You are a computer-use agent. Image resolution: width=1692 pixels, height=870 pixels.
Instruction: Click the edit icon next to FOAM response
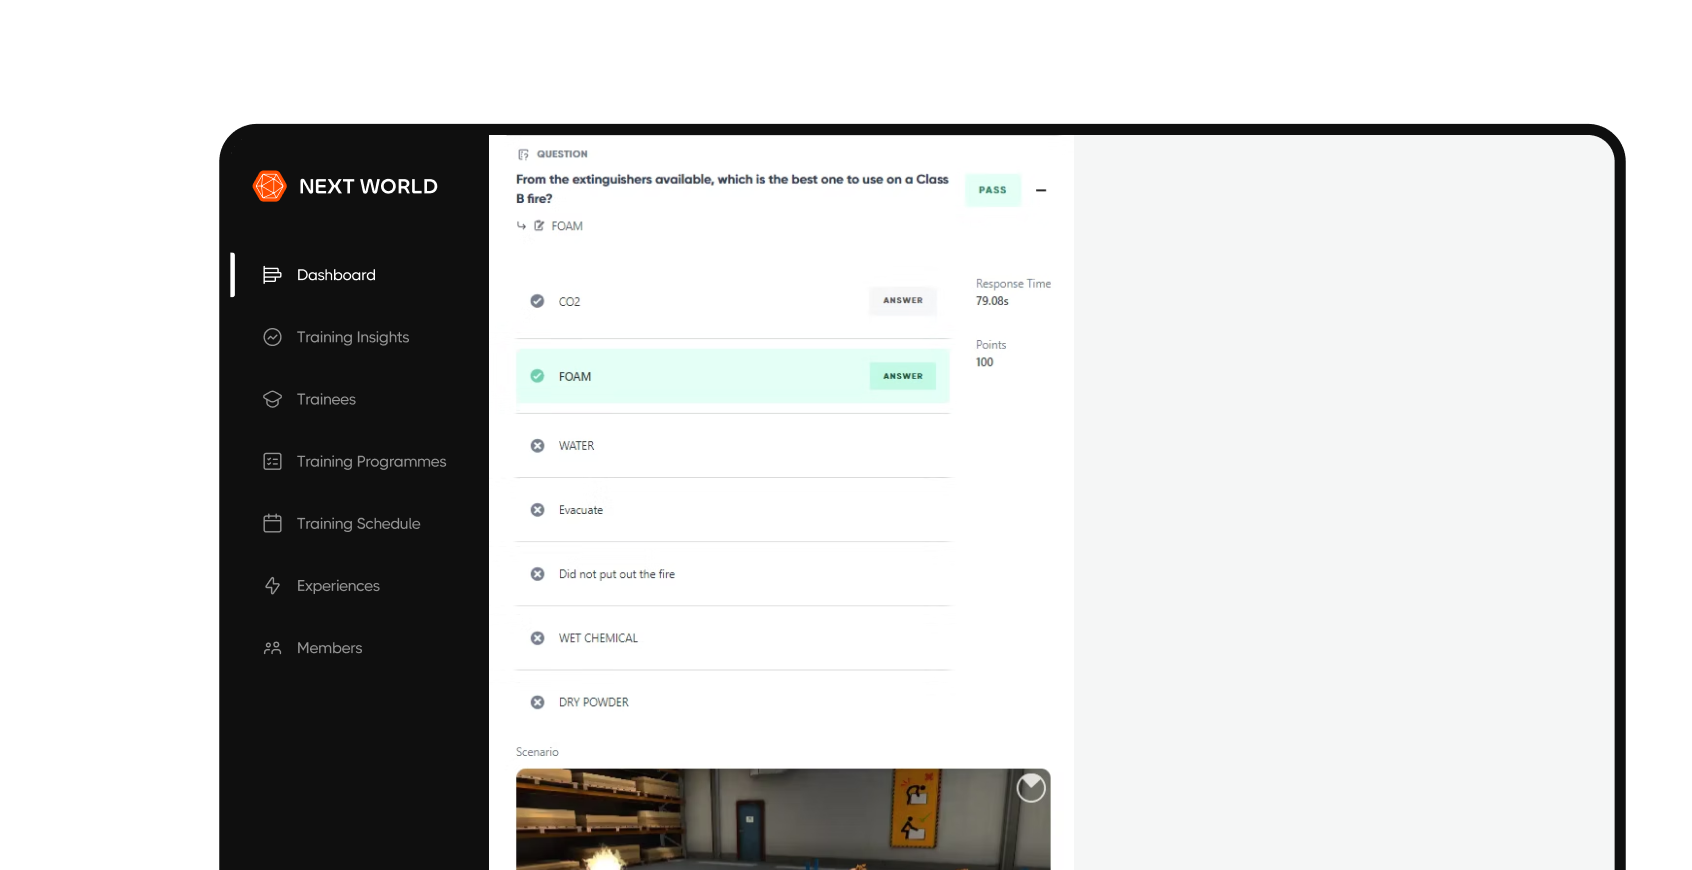tap(539, 226)
